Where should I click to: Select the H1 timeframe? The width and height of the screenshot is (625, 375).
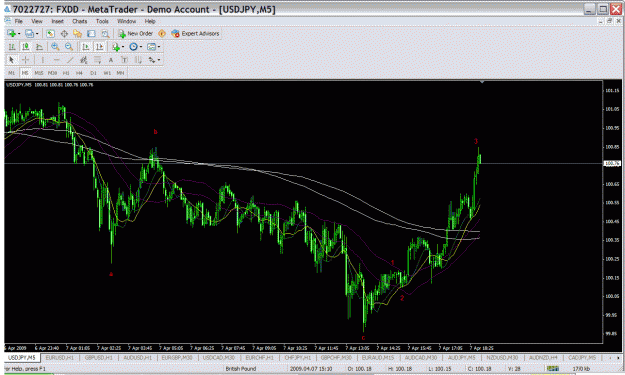(x=66, y=73)
